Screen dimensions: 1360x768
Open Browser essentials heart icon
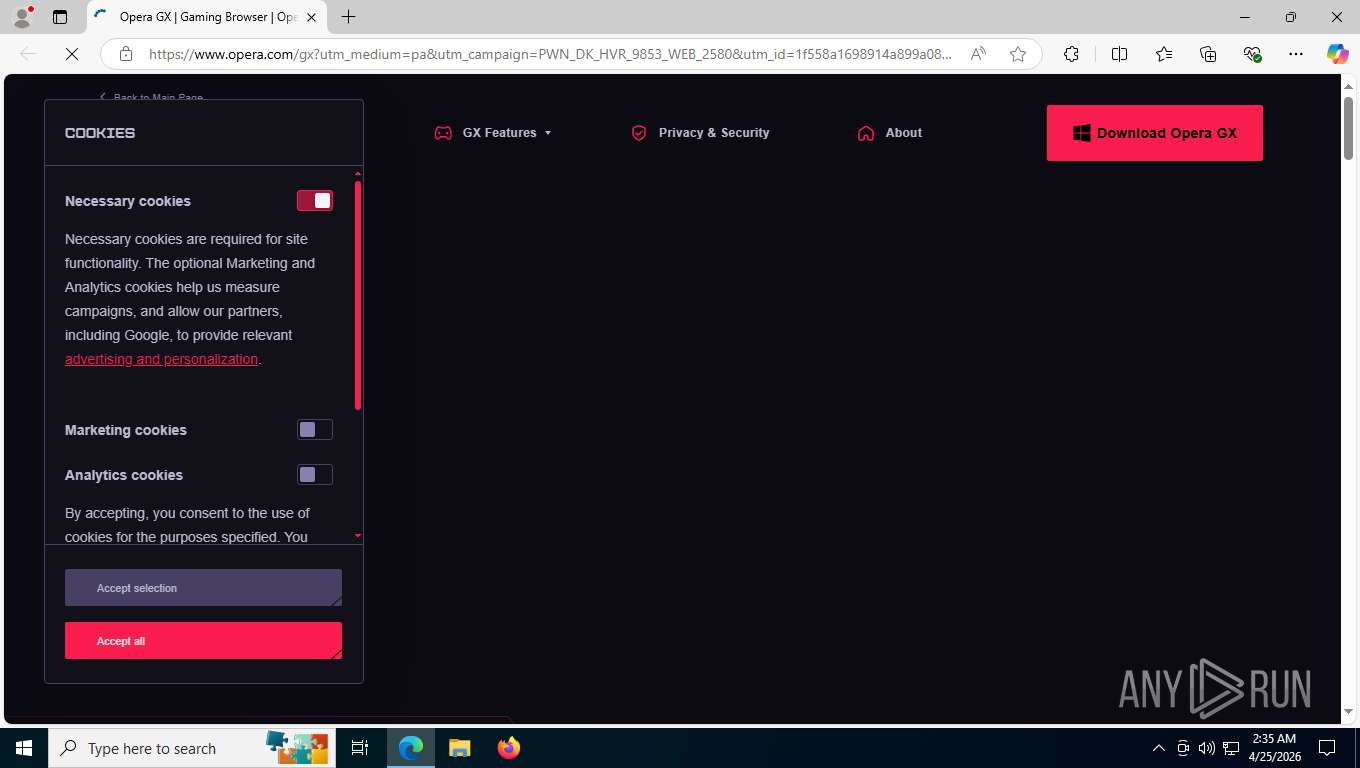(1252, 54)
